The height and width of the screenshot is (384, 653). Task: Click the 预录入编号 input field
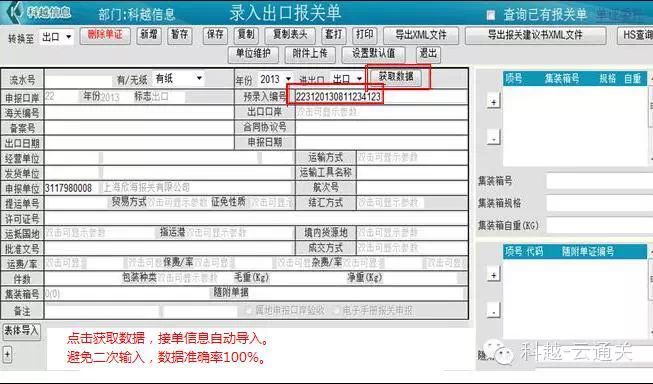[x=381, y=97]
